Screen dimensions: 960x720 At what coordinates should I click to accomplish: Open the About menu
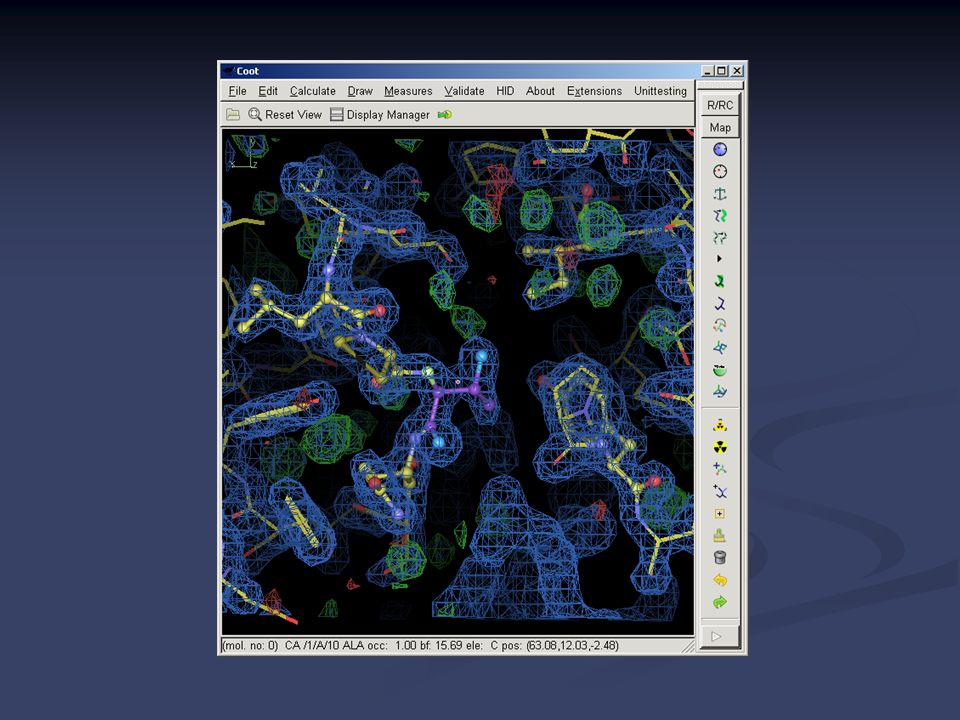(x=540, y=91)
